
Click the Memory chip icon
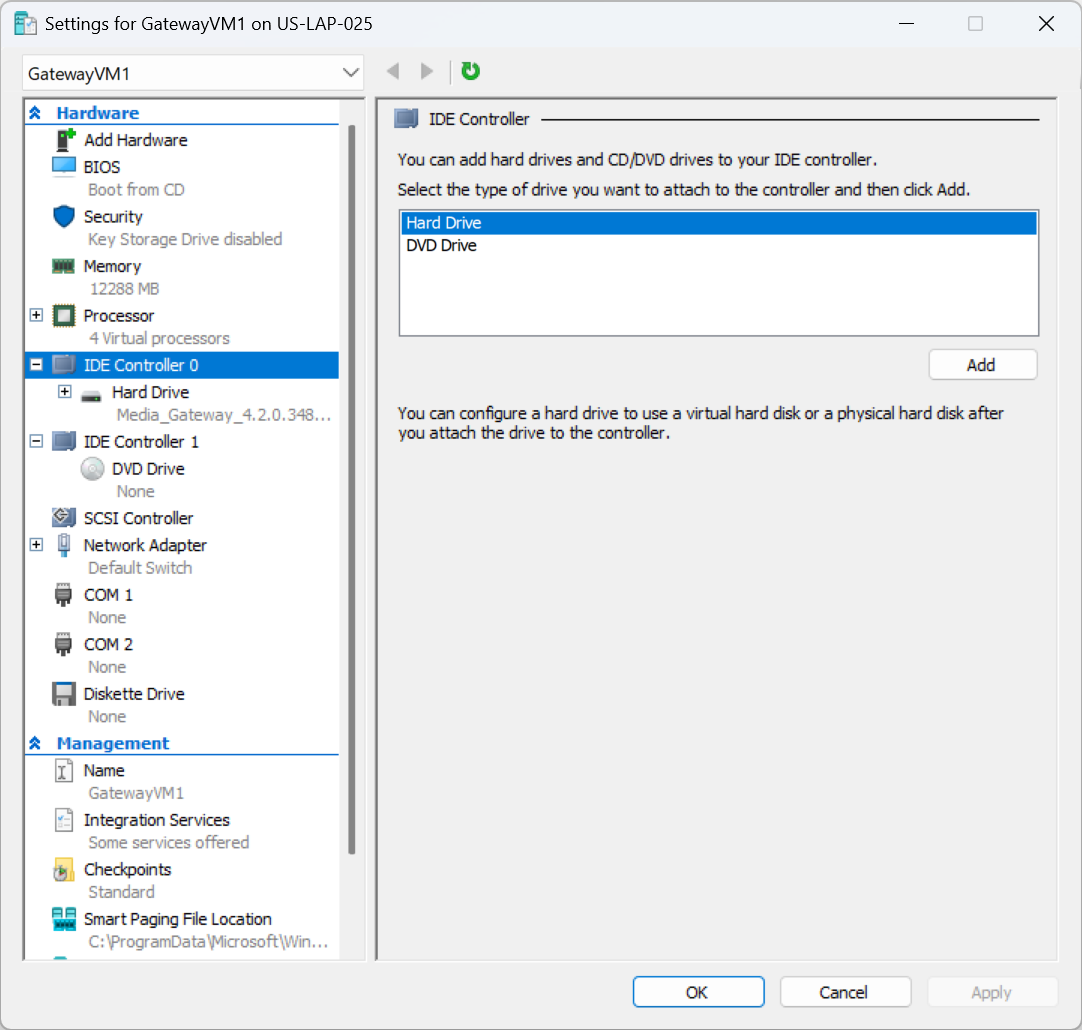coord(63,266)
